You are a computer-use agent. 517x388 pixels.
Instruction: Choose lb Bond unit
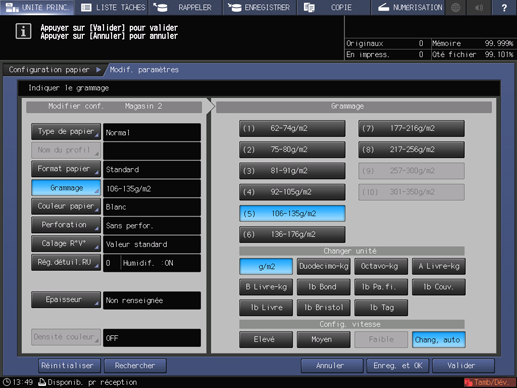tap(324, 287)
